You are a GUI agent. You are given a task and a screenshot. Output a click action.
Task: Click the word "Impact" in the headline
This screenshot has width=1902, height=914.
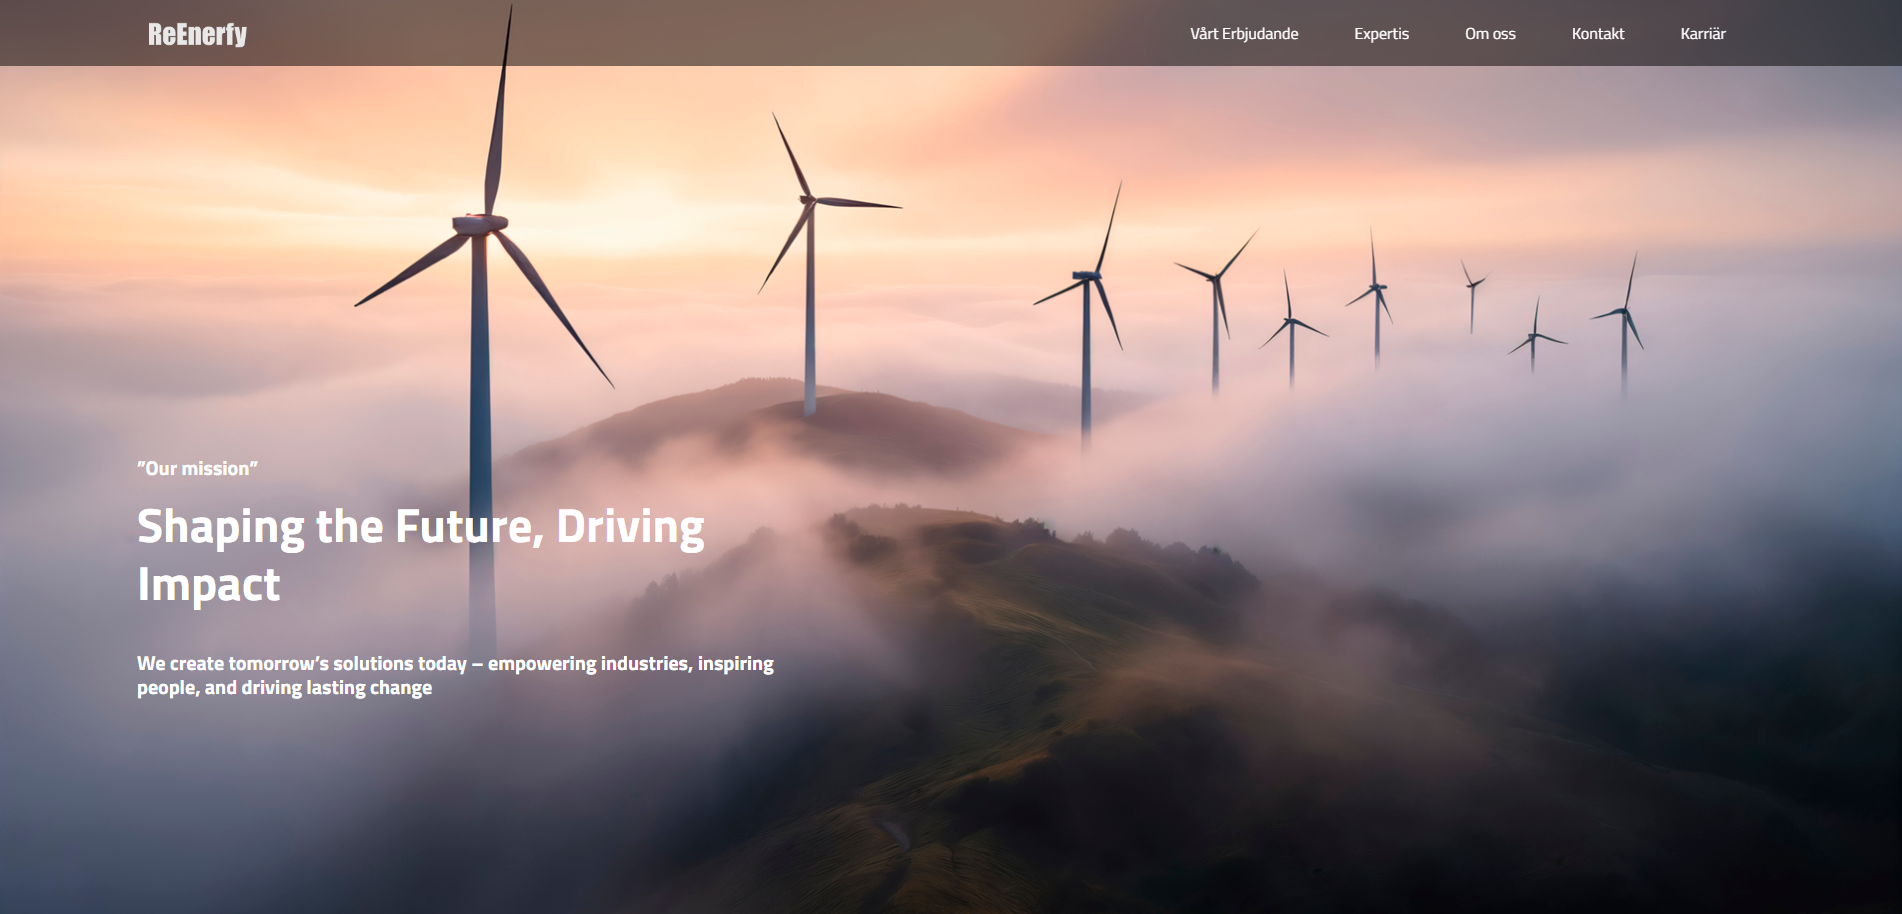coord(208,585)
